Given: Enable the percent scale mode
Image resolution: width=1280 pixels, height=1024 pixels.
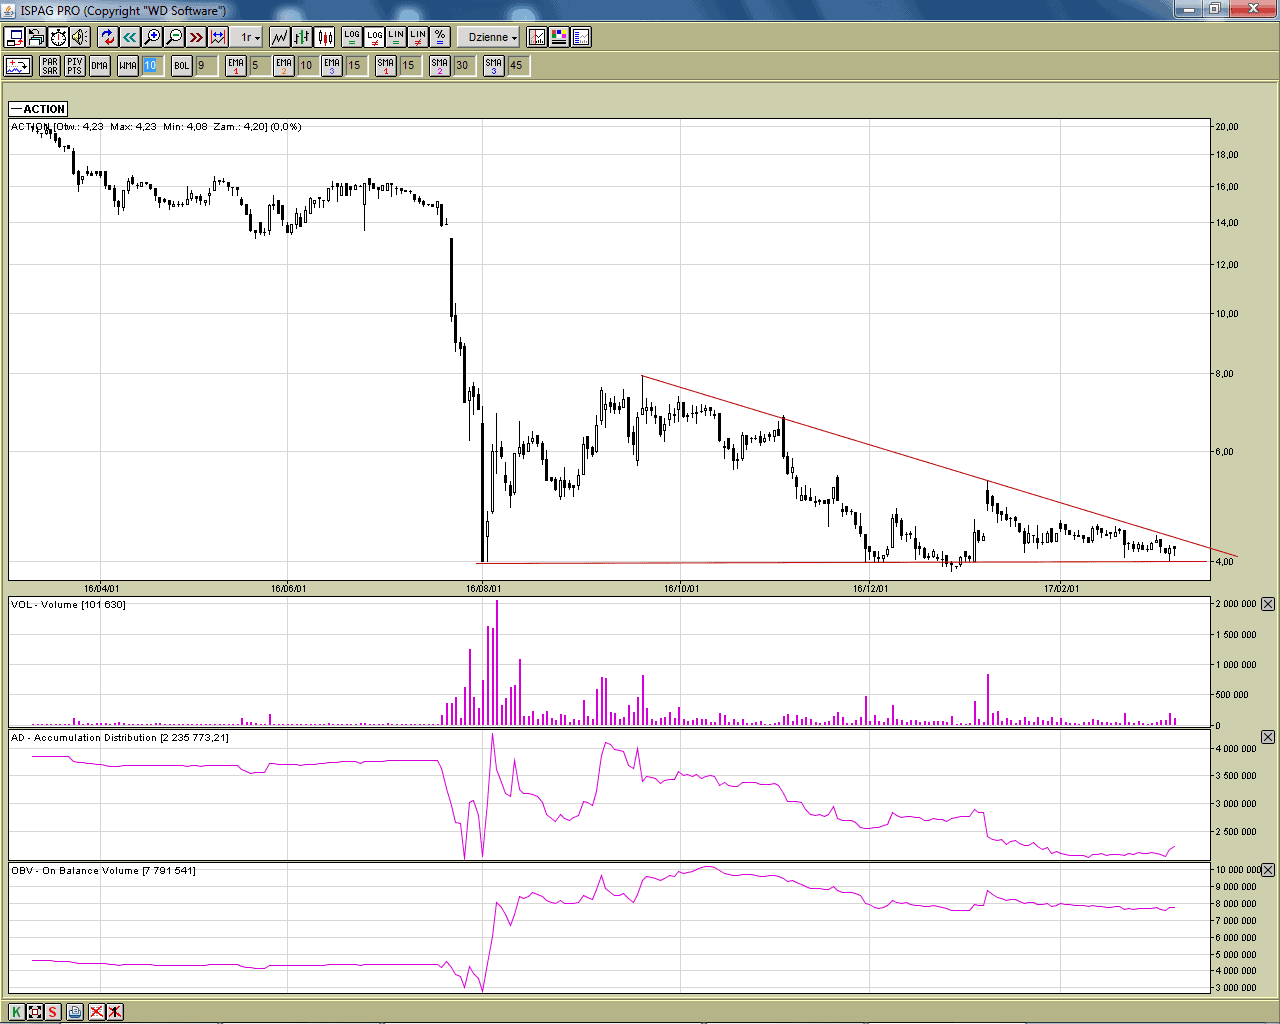Looking at the screenshot, I should tap(440, 37).
